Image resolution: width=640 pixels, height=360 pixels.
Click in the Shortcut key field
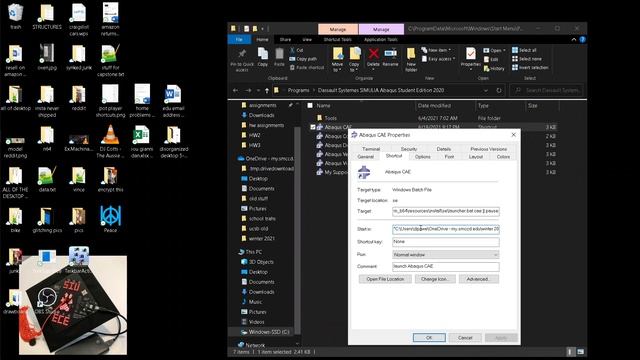pos(446,242)
